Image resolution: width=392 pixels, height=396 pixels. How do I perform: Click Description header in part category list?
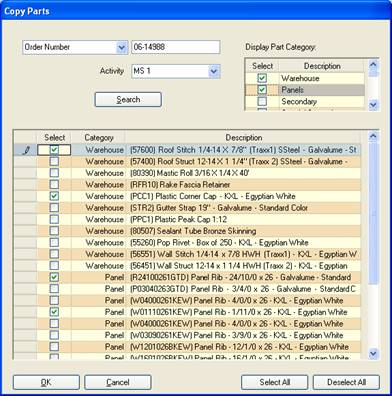click(322, 66)
